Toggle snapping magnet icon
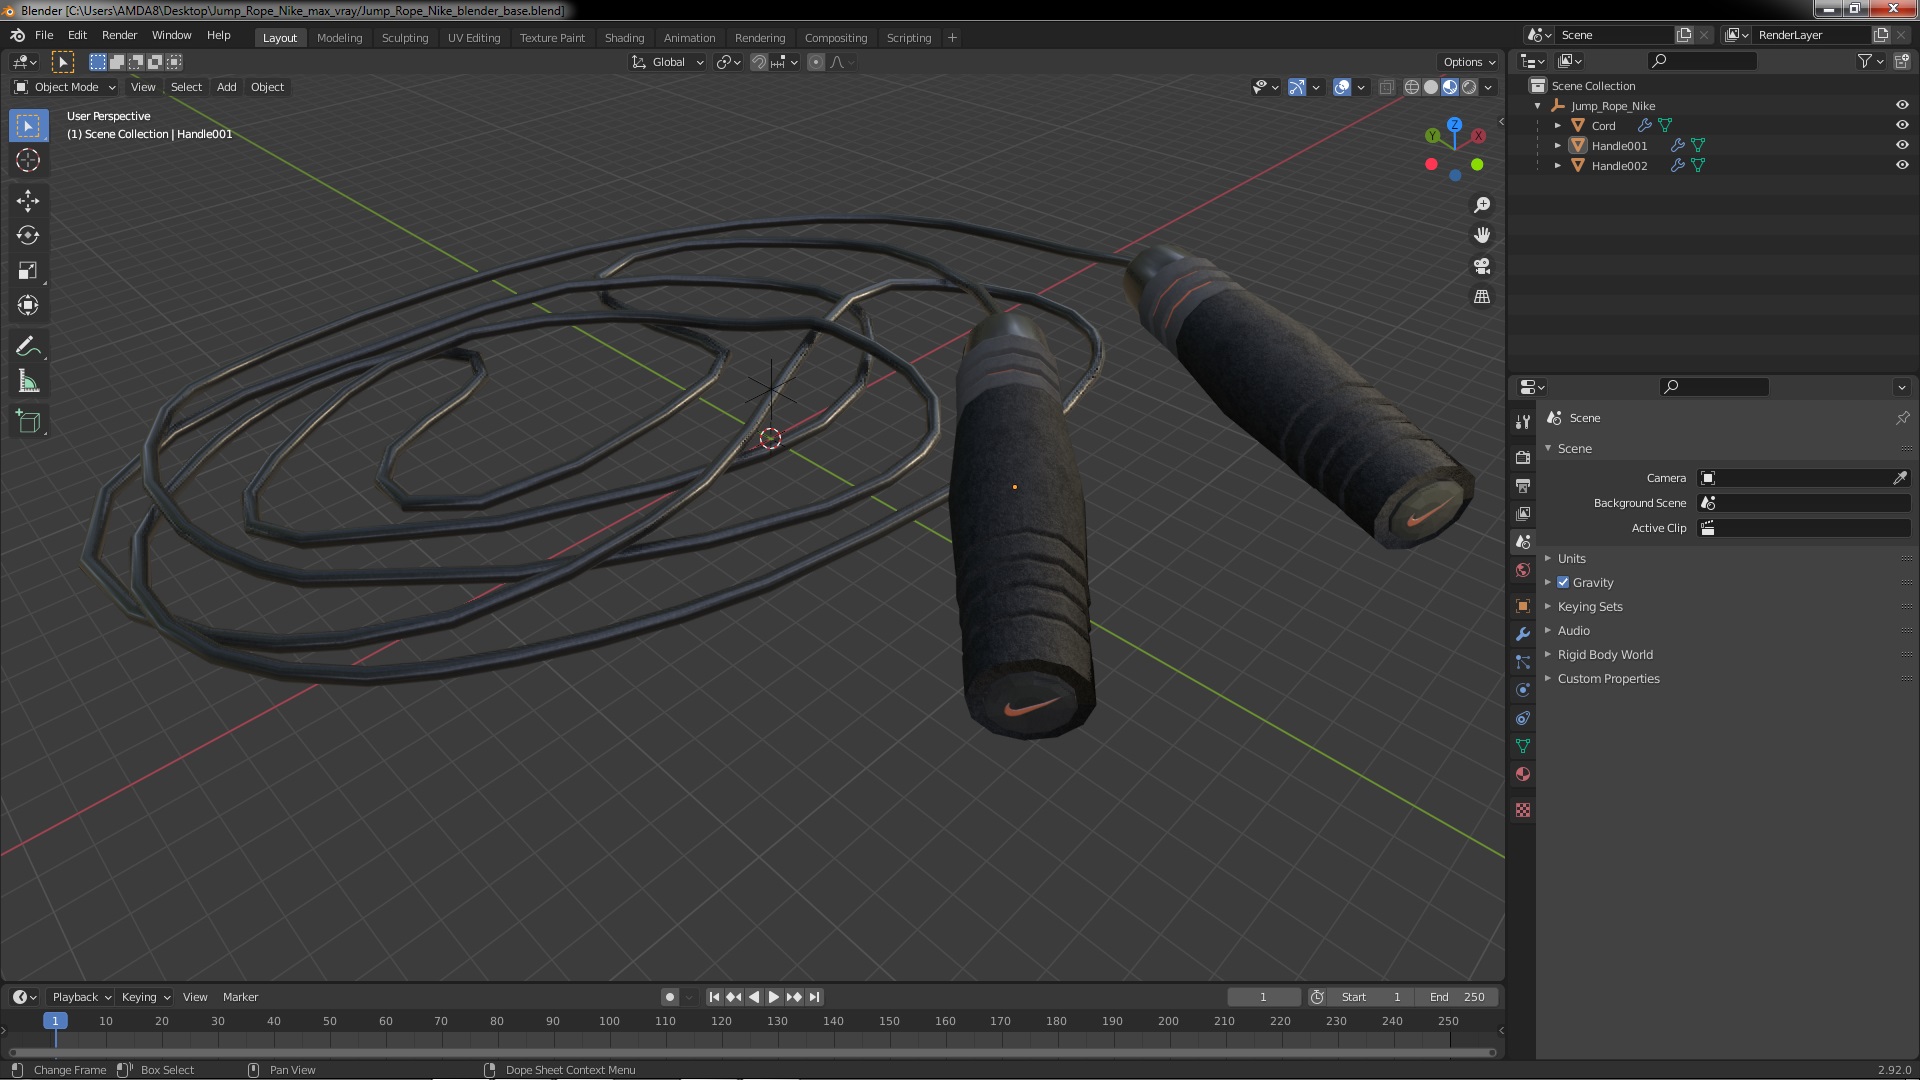Viewport: 1920px width, 1080px height. (x=759, y=62)
